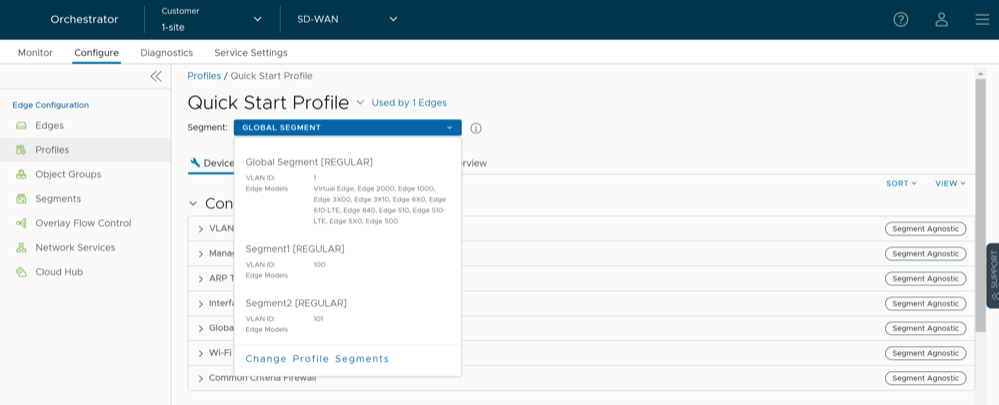
Task: Select Segment1 [REGULAR] from the list
Action: 295,249
